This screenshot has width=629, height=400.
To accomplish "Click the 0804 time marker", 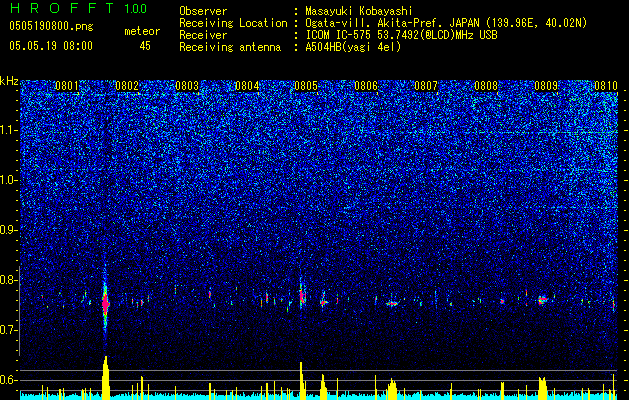I will coord(247,86).
